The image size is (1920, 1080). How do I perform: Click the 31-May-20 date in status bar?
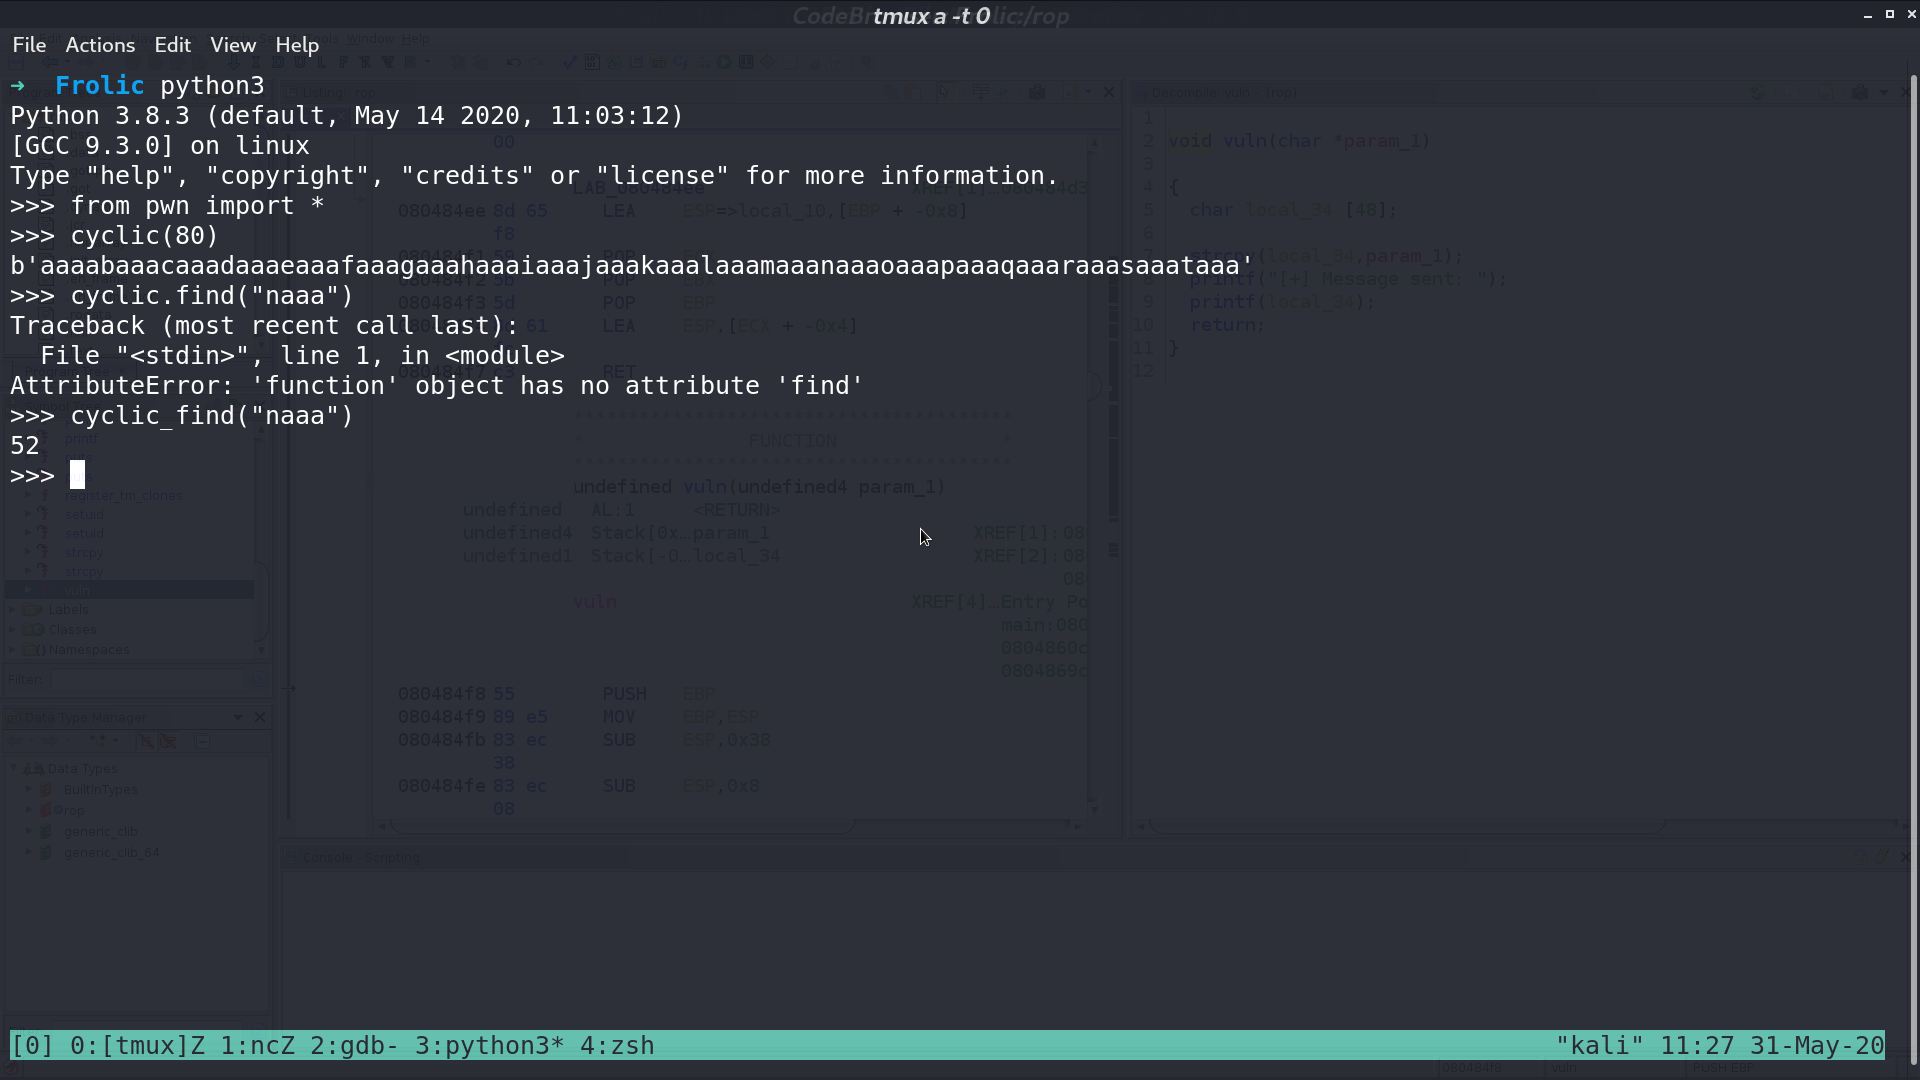pos(1817,1046)
